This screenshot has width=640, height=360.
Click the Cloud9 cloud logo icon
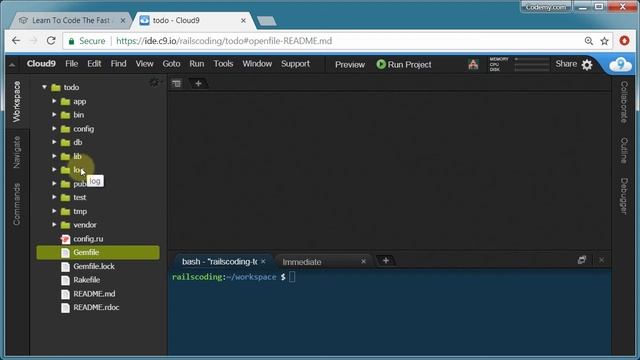(620, 64)
